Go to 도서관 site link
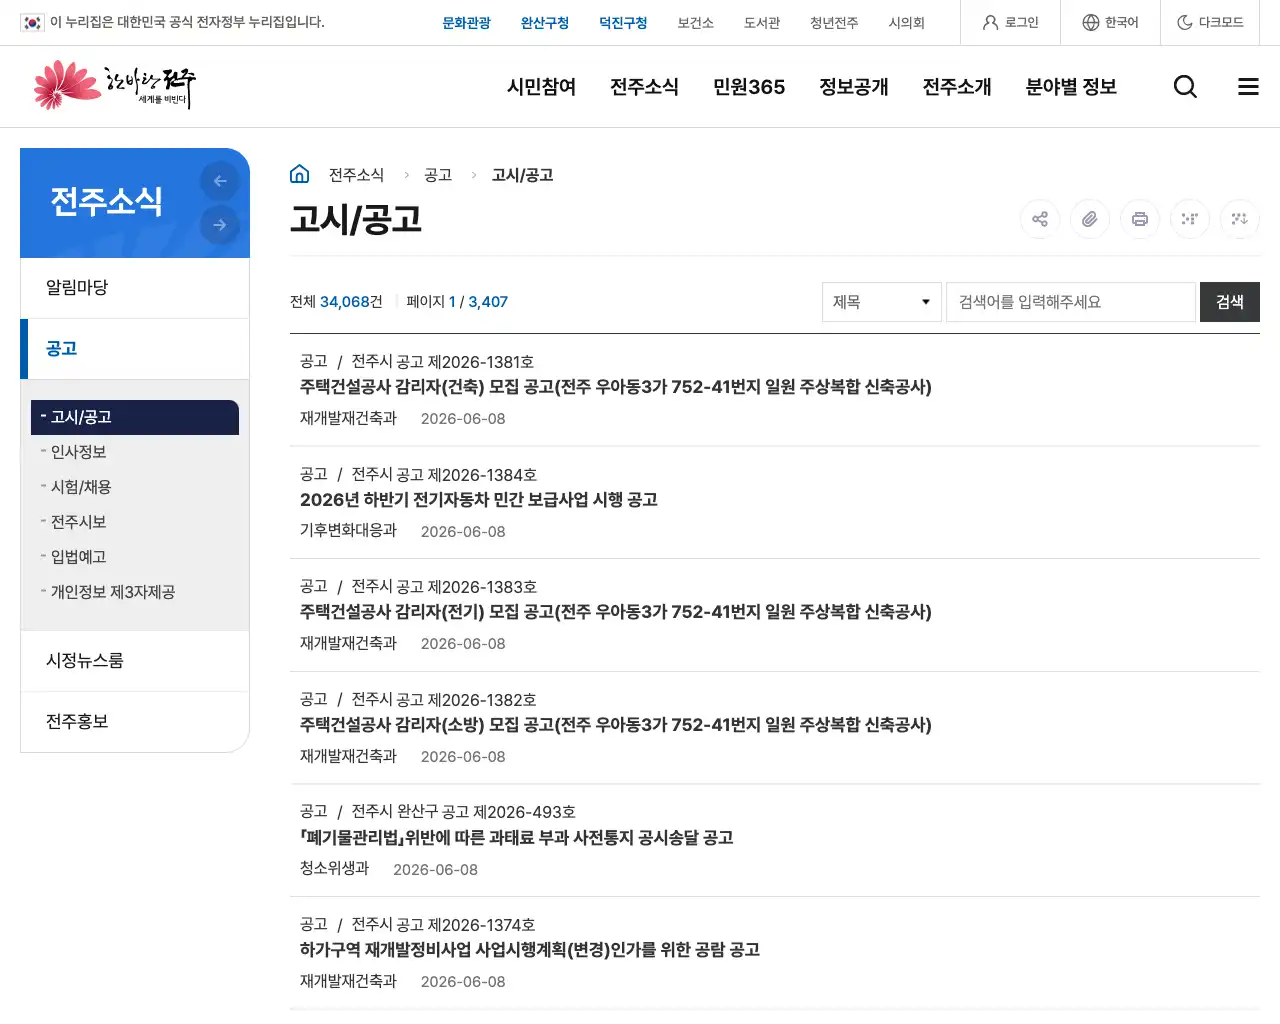This screenshot has width=1280, height=1024. pos(762,22)
